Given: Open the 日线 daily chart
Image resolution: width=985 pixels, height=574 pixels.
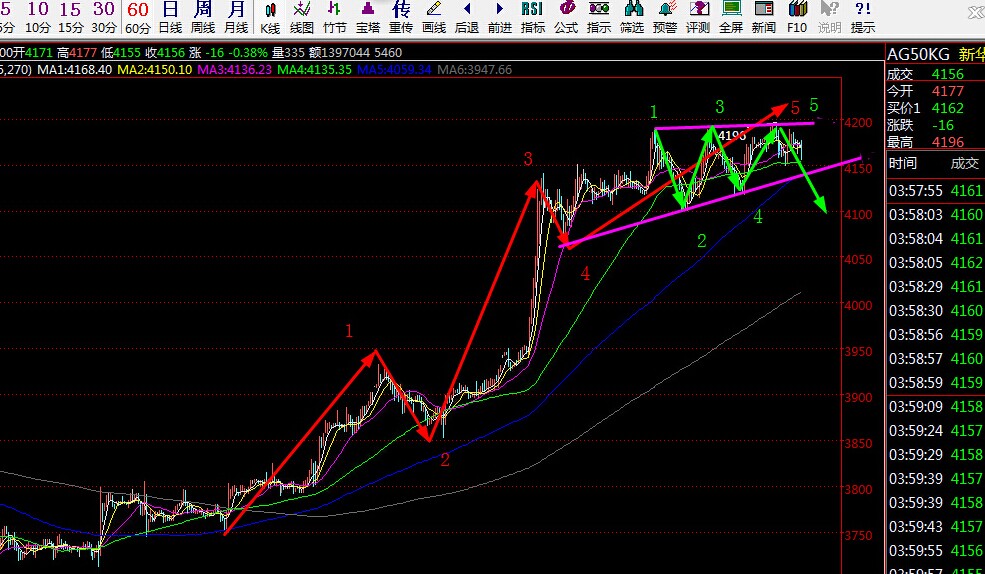Looking at the screenshot, I should tap(170, 17).
